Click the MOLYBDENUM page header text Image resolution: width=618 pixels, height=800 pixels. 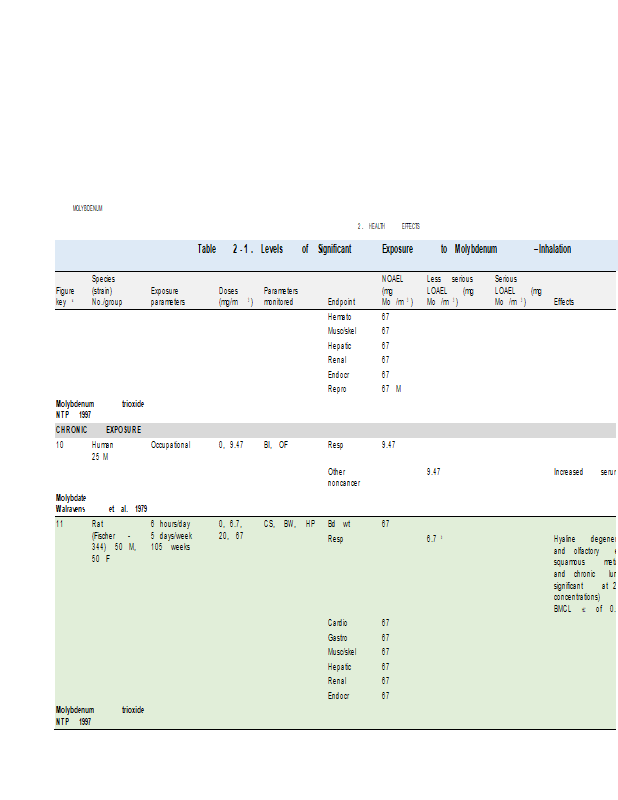[x=87, y=208]
